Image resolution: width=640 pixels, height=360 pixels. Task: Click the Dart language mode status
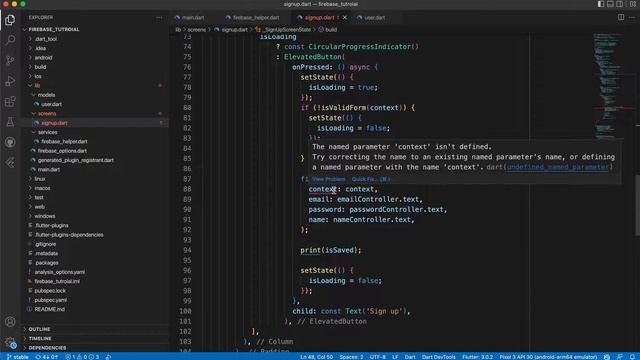[410, 357]
